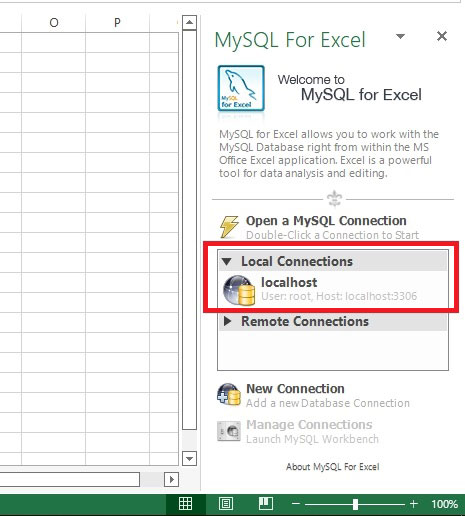
Task: Select column P header
Action: (117, 23)
